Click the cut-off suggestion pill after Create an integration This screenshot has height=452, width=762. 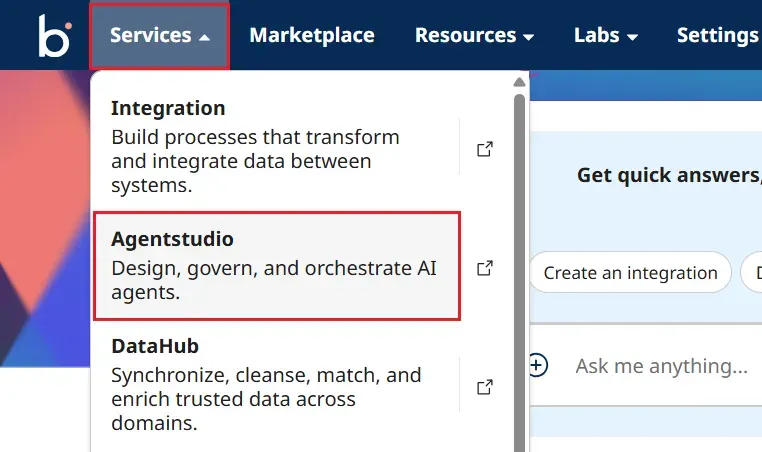[752, 273]
